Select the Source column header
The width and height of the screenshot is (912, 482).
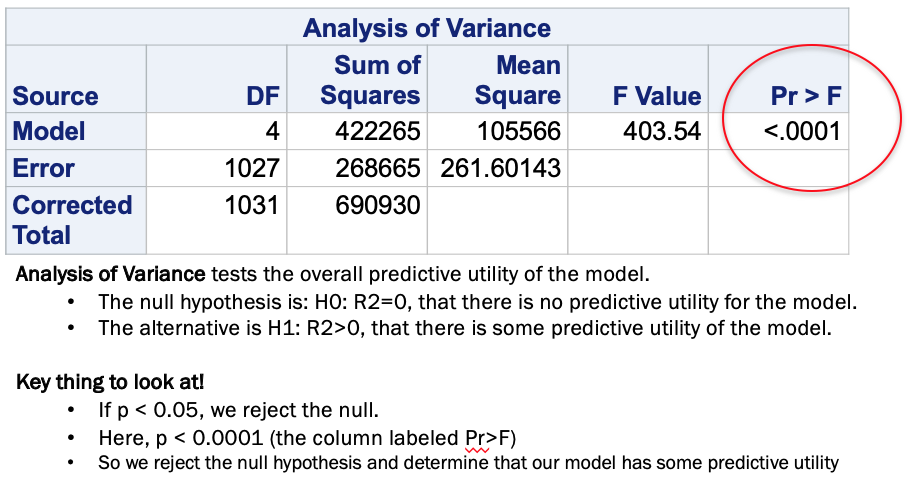click(x=55, y=96)
